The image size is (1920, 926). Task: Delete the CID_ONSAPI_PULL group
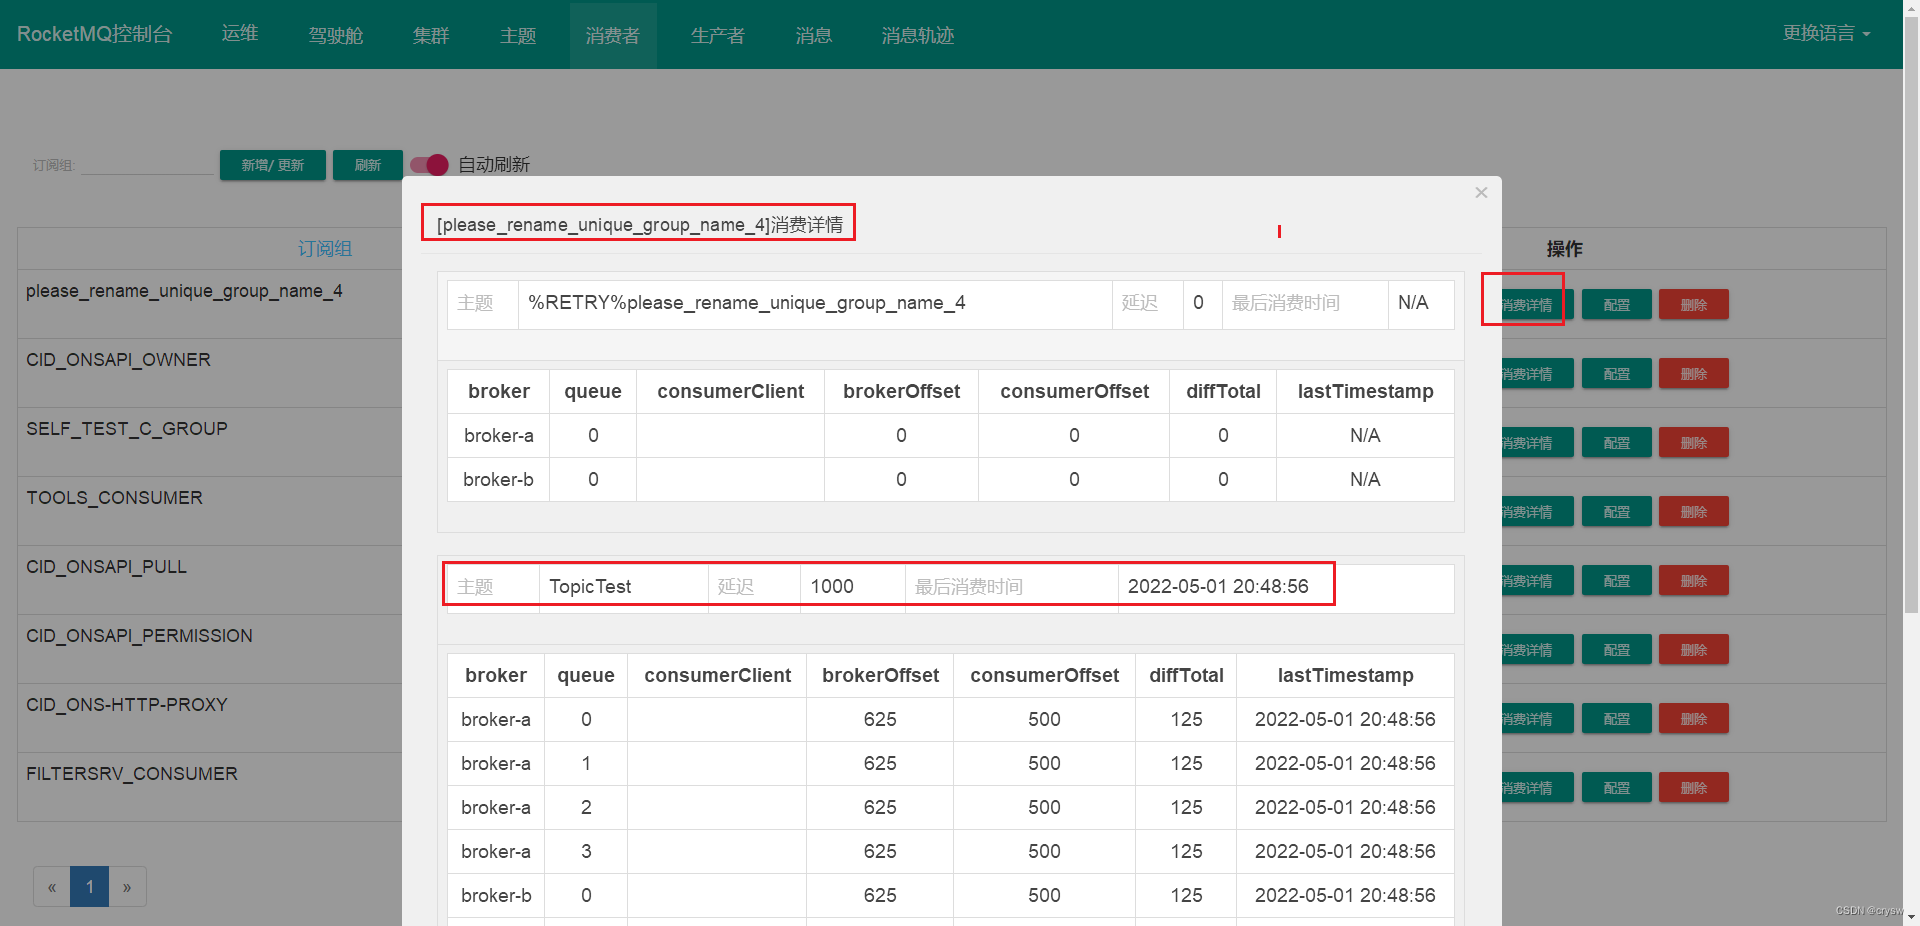[1694, 581]
